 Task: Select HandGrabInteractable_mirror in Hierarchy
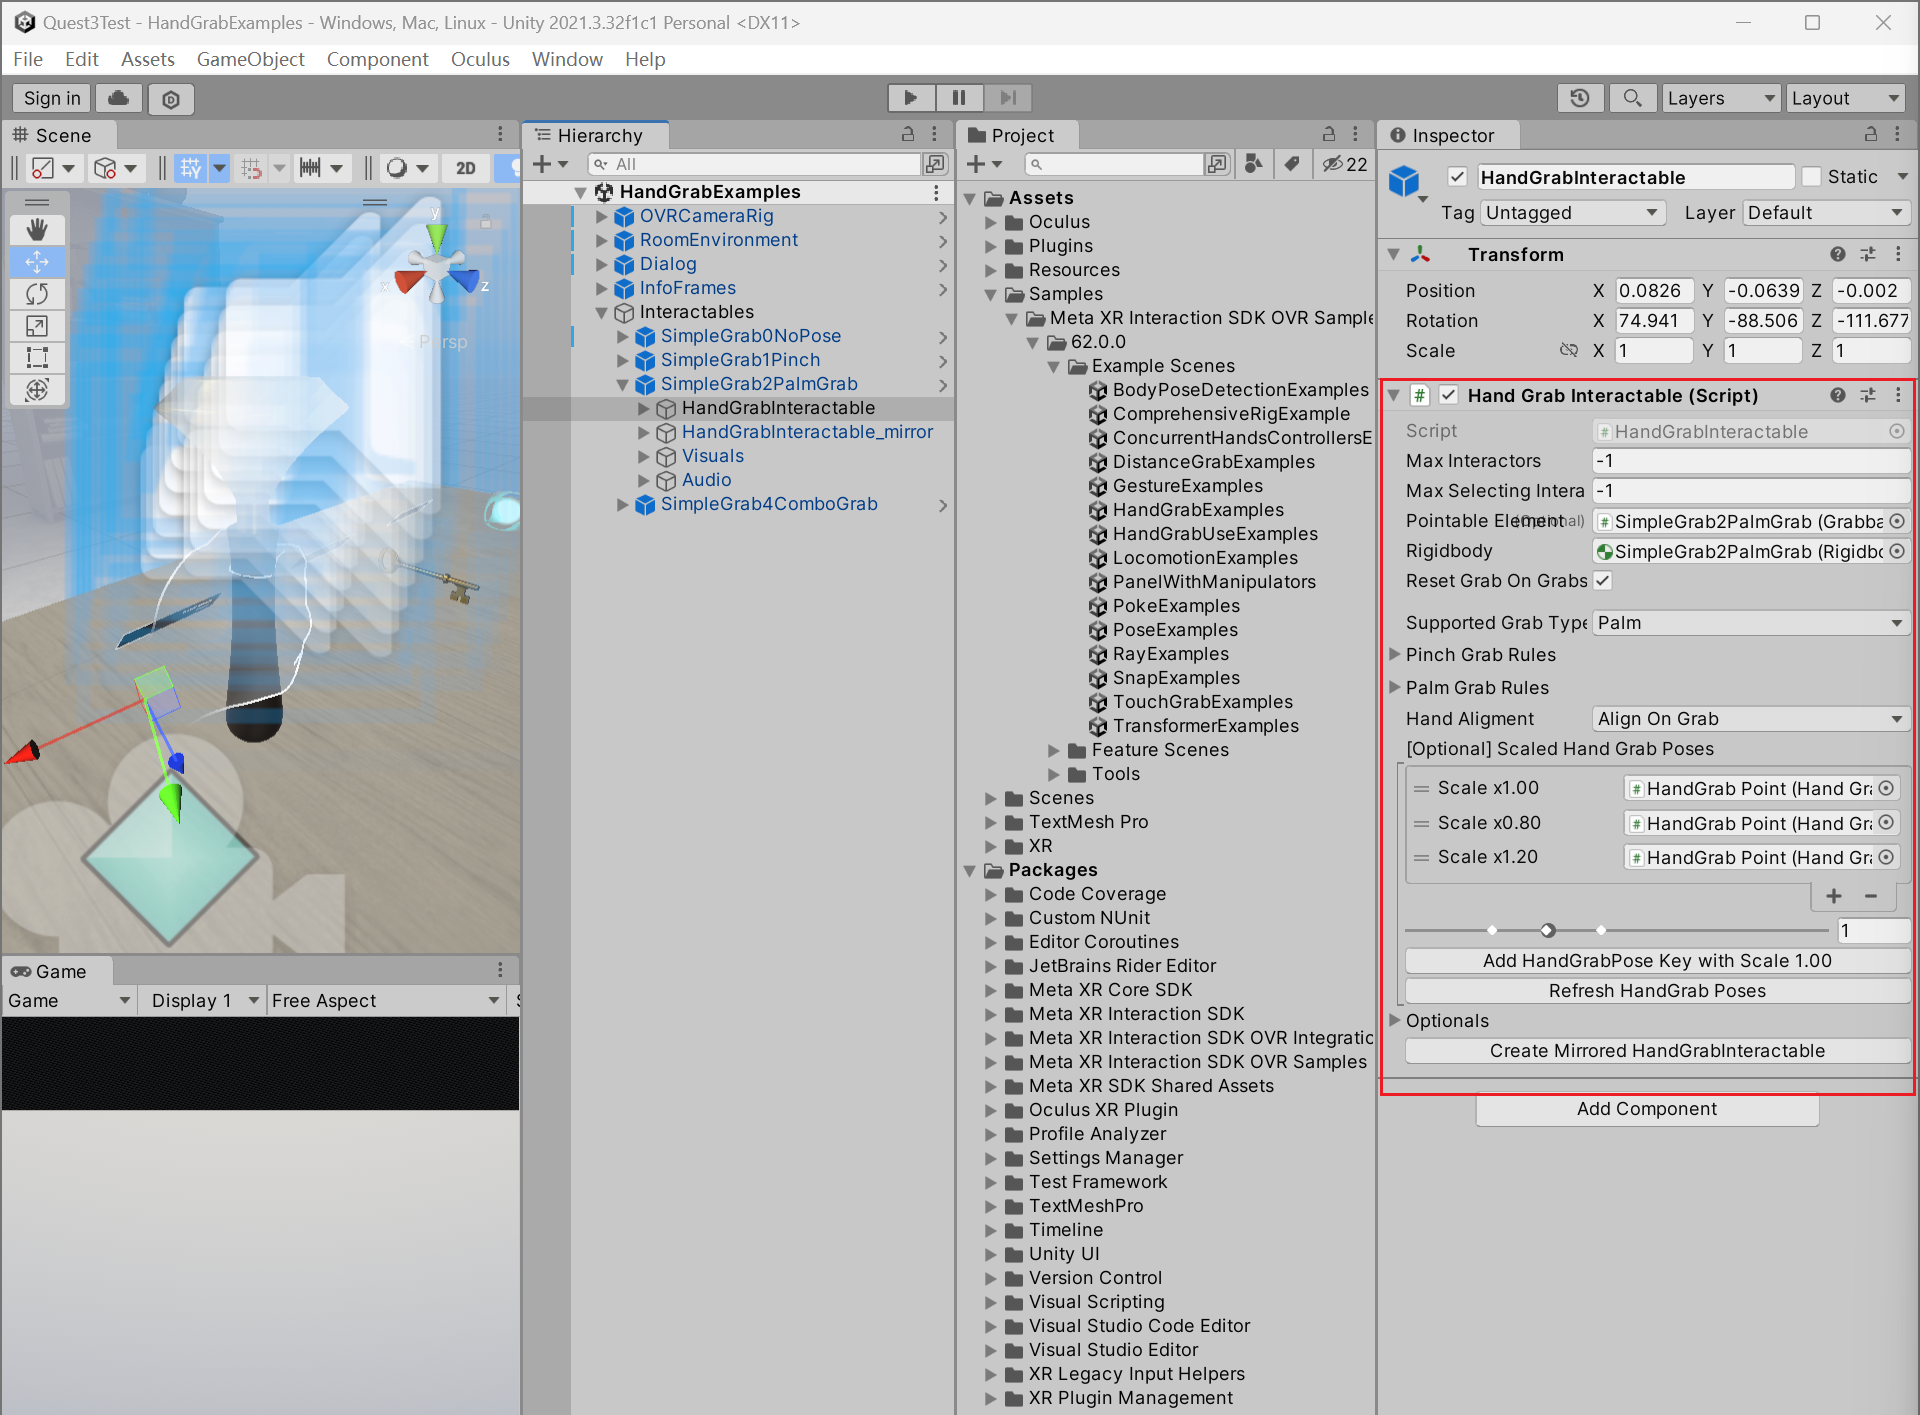click(807, 432)
